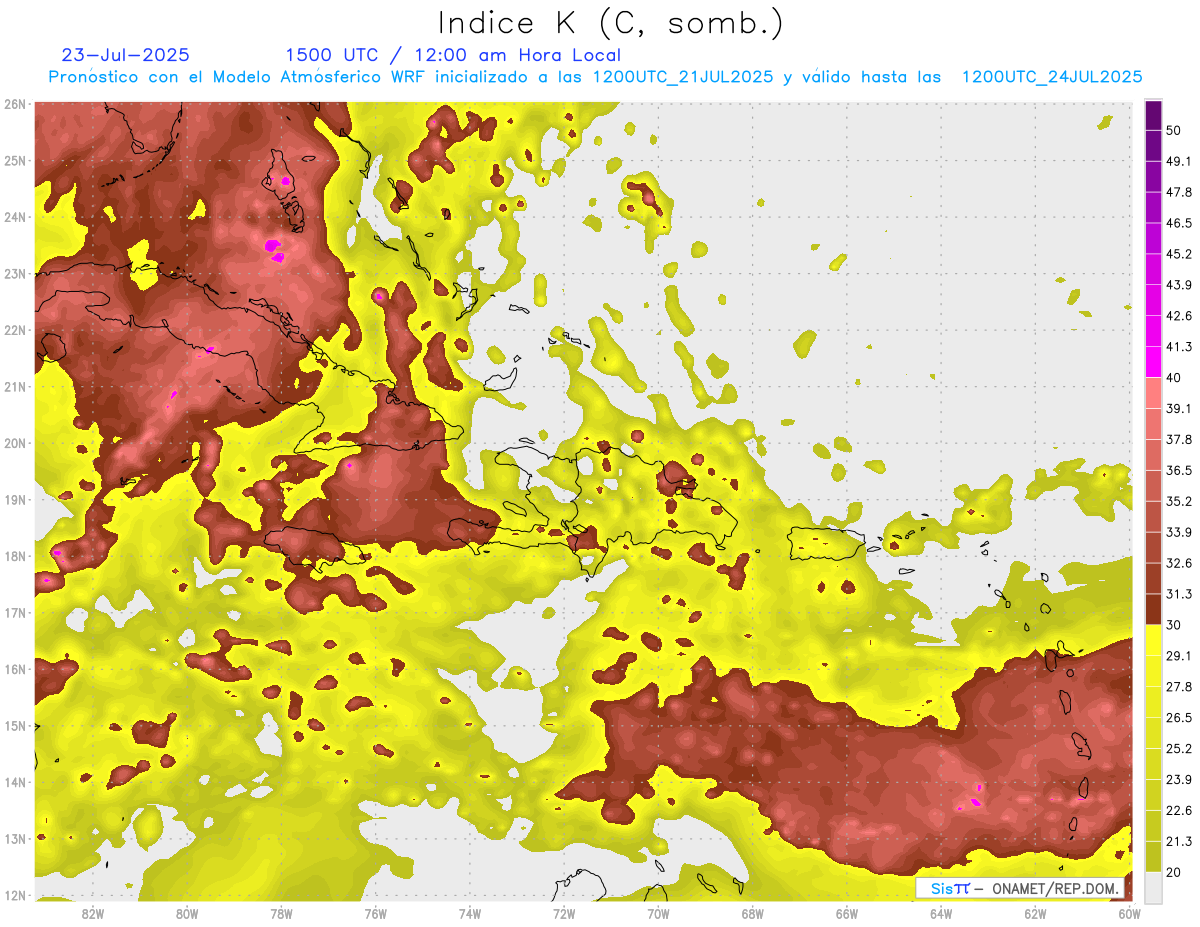The width and height of the screenshot is (1200, 927).
Task: Click the latitude label "16N"
Action: 14,669
